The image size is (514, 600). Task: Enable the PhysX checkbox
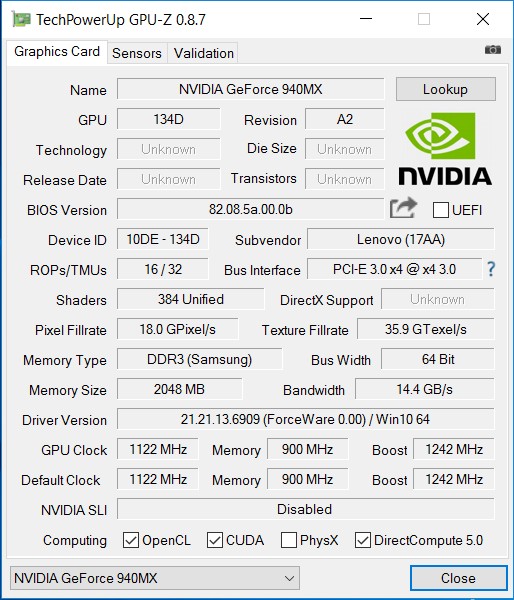[x=289, y=540]
